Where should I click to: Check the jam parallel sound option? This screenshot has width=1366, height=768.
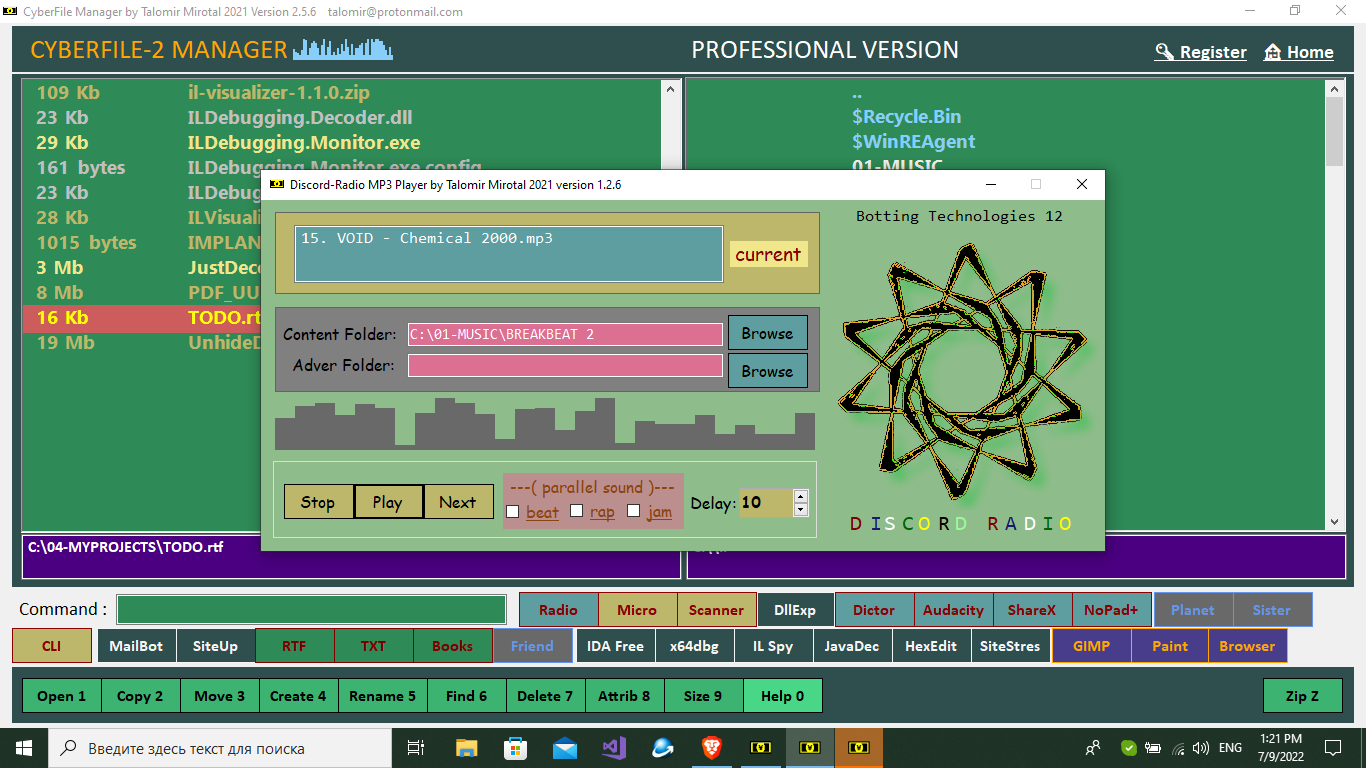click(x=633, y=511)
